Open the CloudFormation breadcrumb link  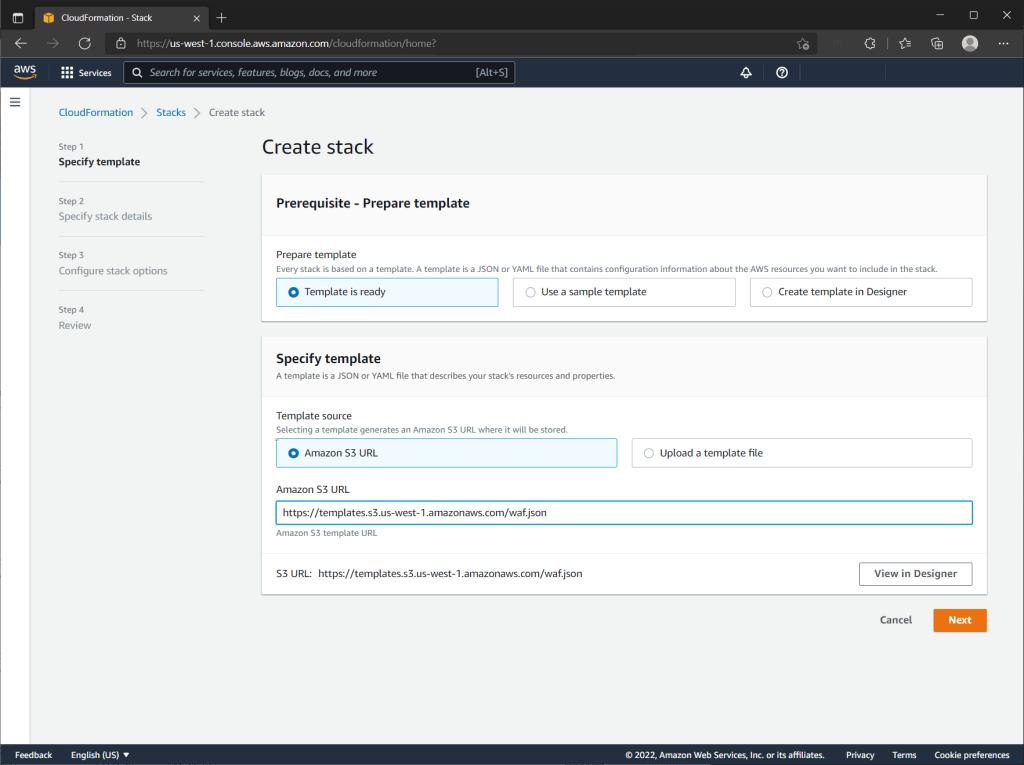coord(95,113)
